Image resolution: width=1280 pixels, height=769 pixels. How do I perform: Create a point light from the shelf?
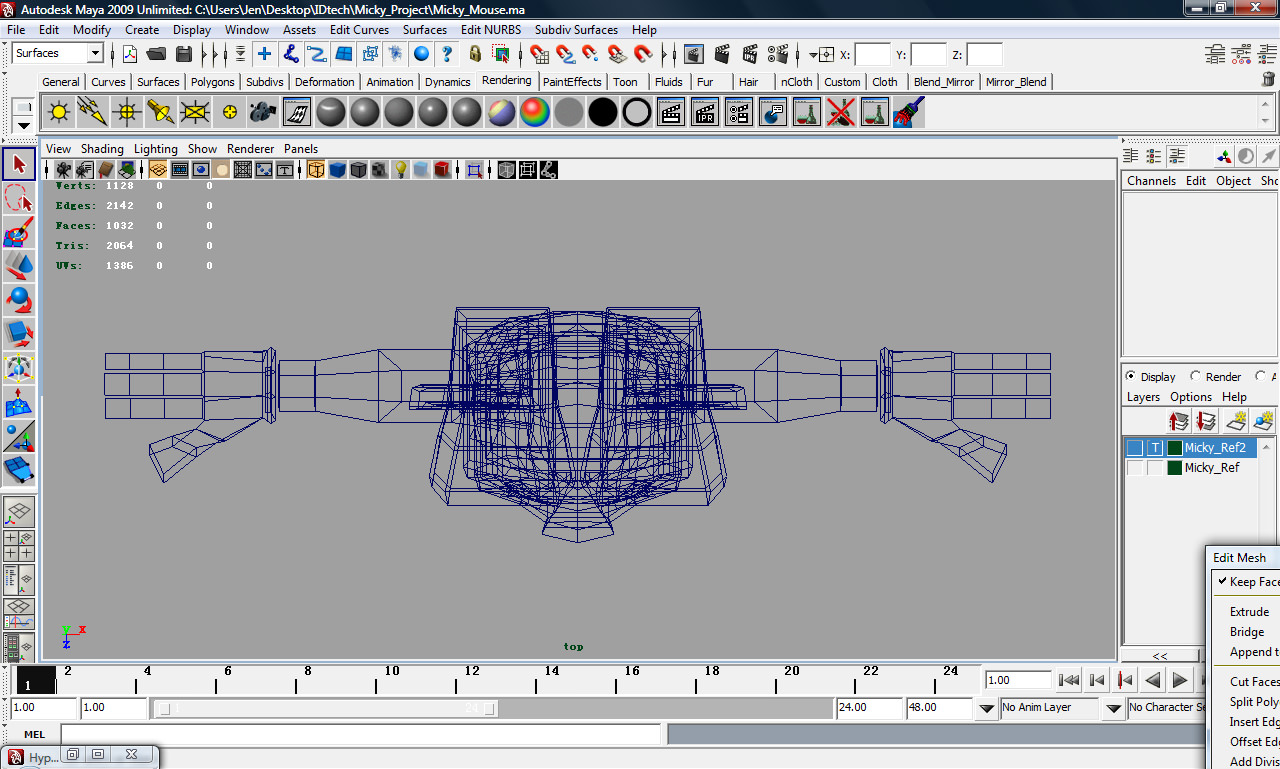click(x=127, y=112)
